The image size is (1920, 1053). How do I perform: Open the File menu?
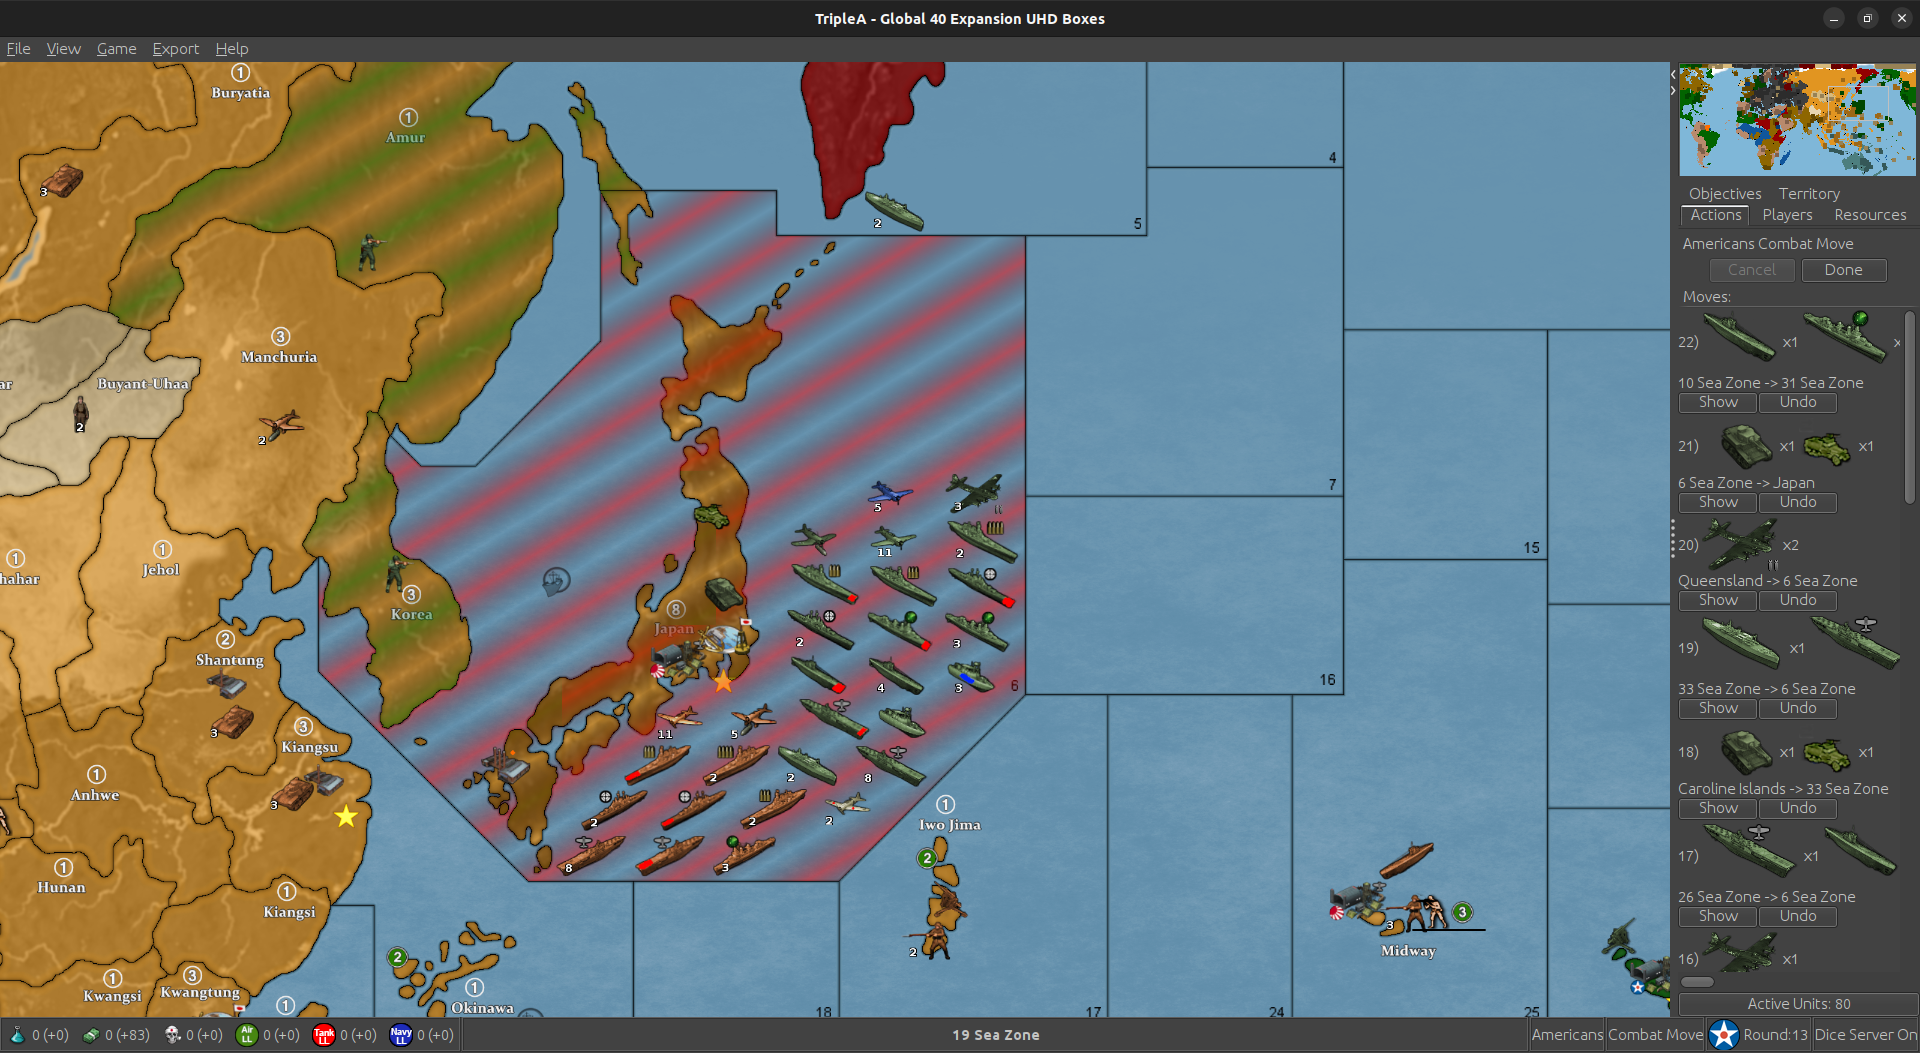click(18, 49)
